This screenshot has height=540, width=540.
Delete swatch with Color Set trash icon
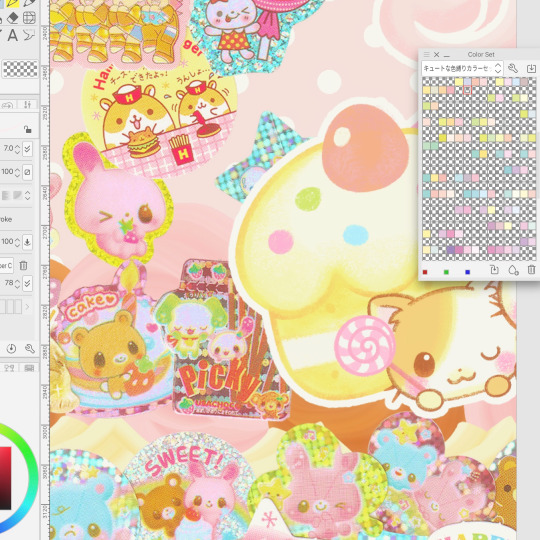531,270
